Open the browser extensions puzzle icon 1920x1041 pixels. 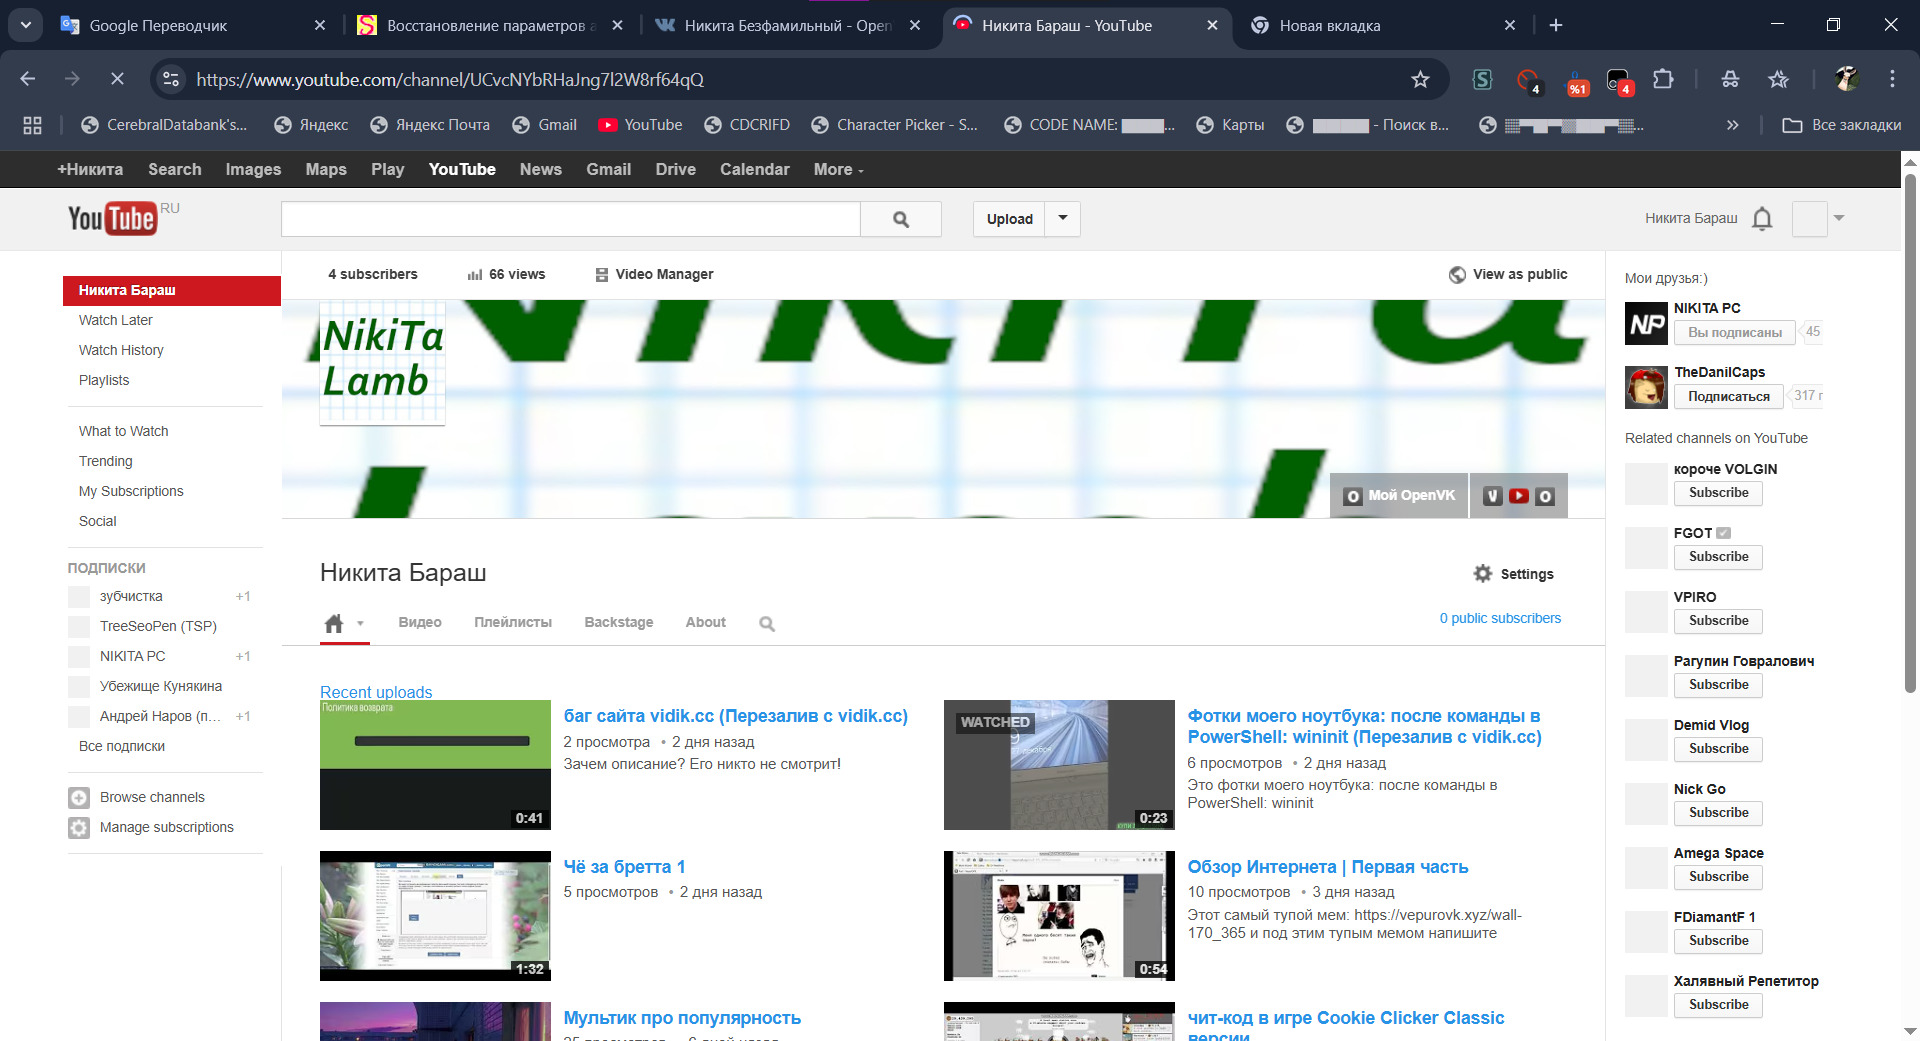(1663, 79)
